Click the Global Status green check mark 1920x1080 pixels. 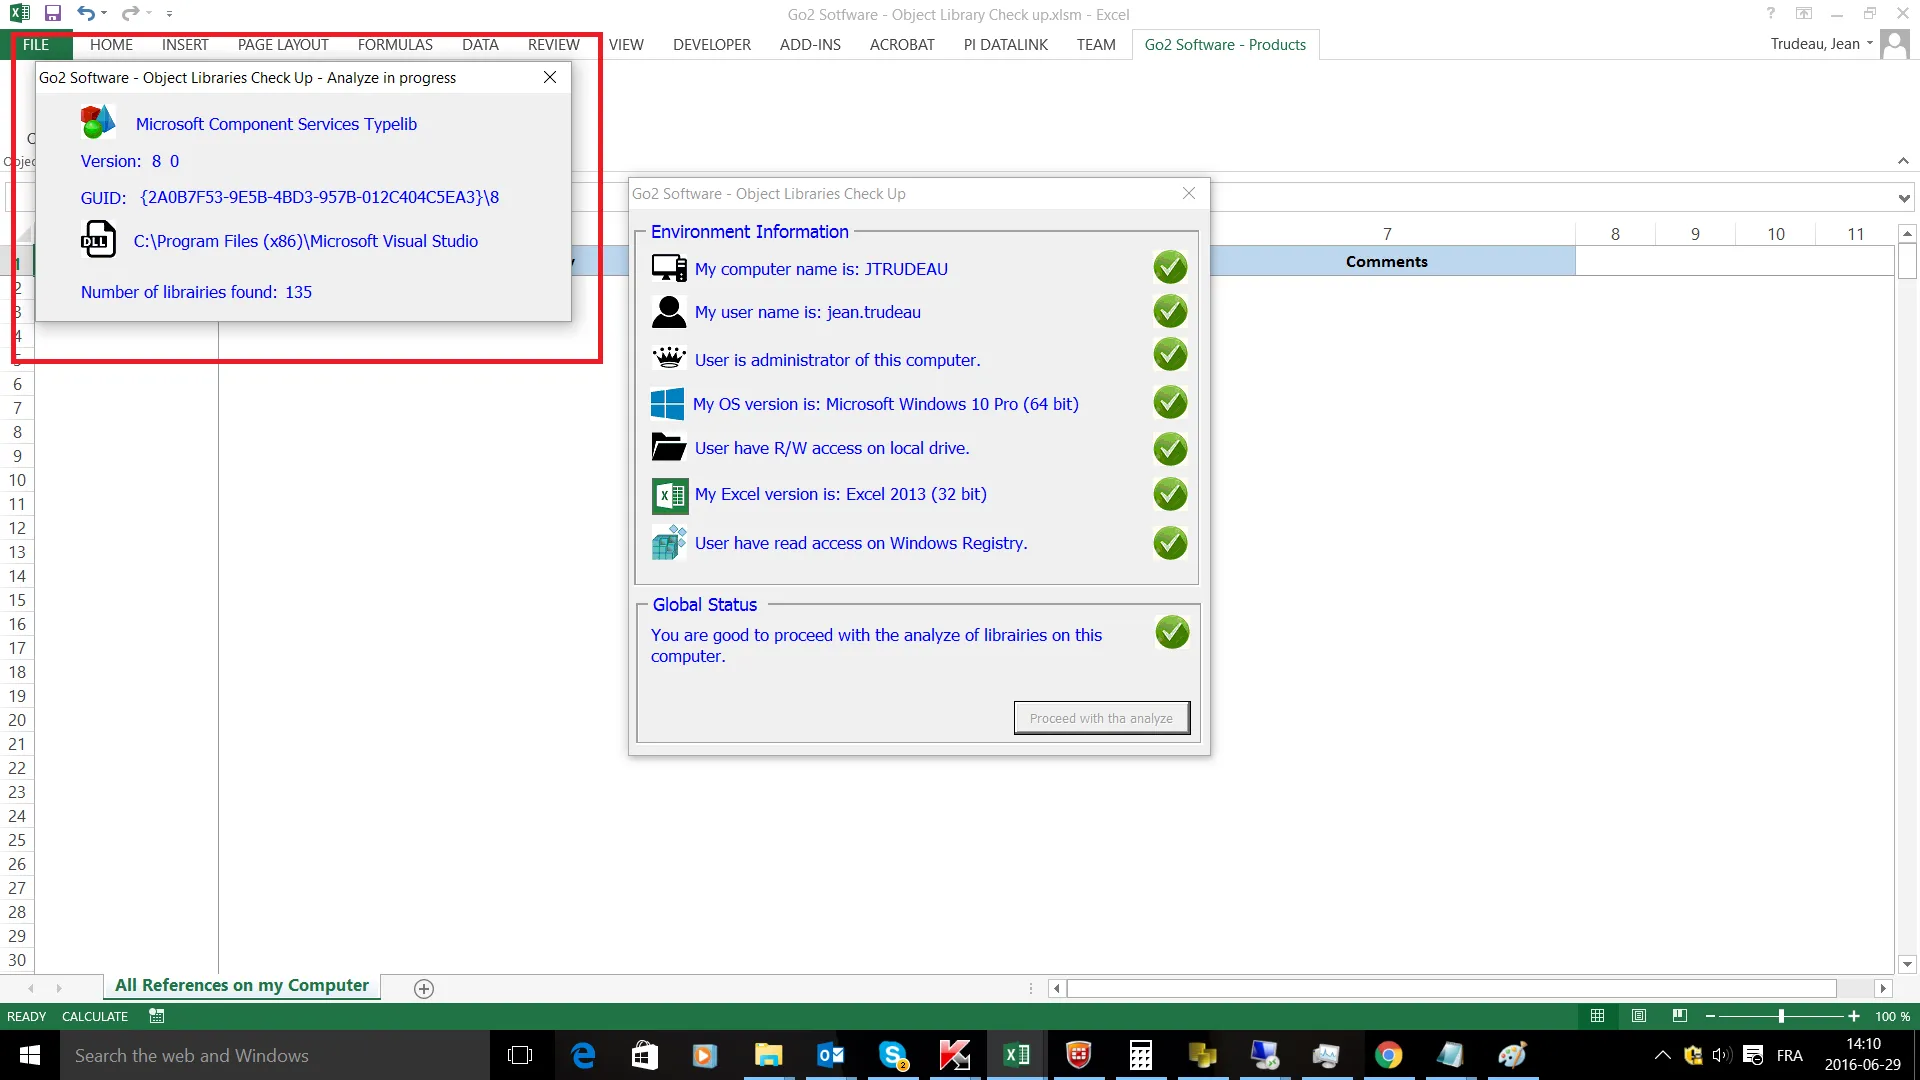(x=1172, y=632)
